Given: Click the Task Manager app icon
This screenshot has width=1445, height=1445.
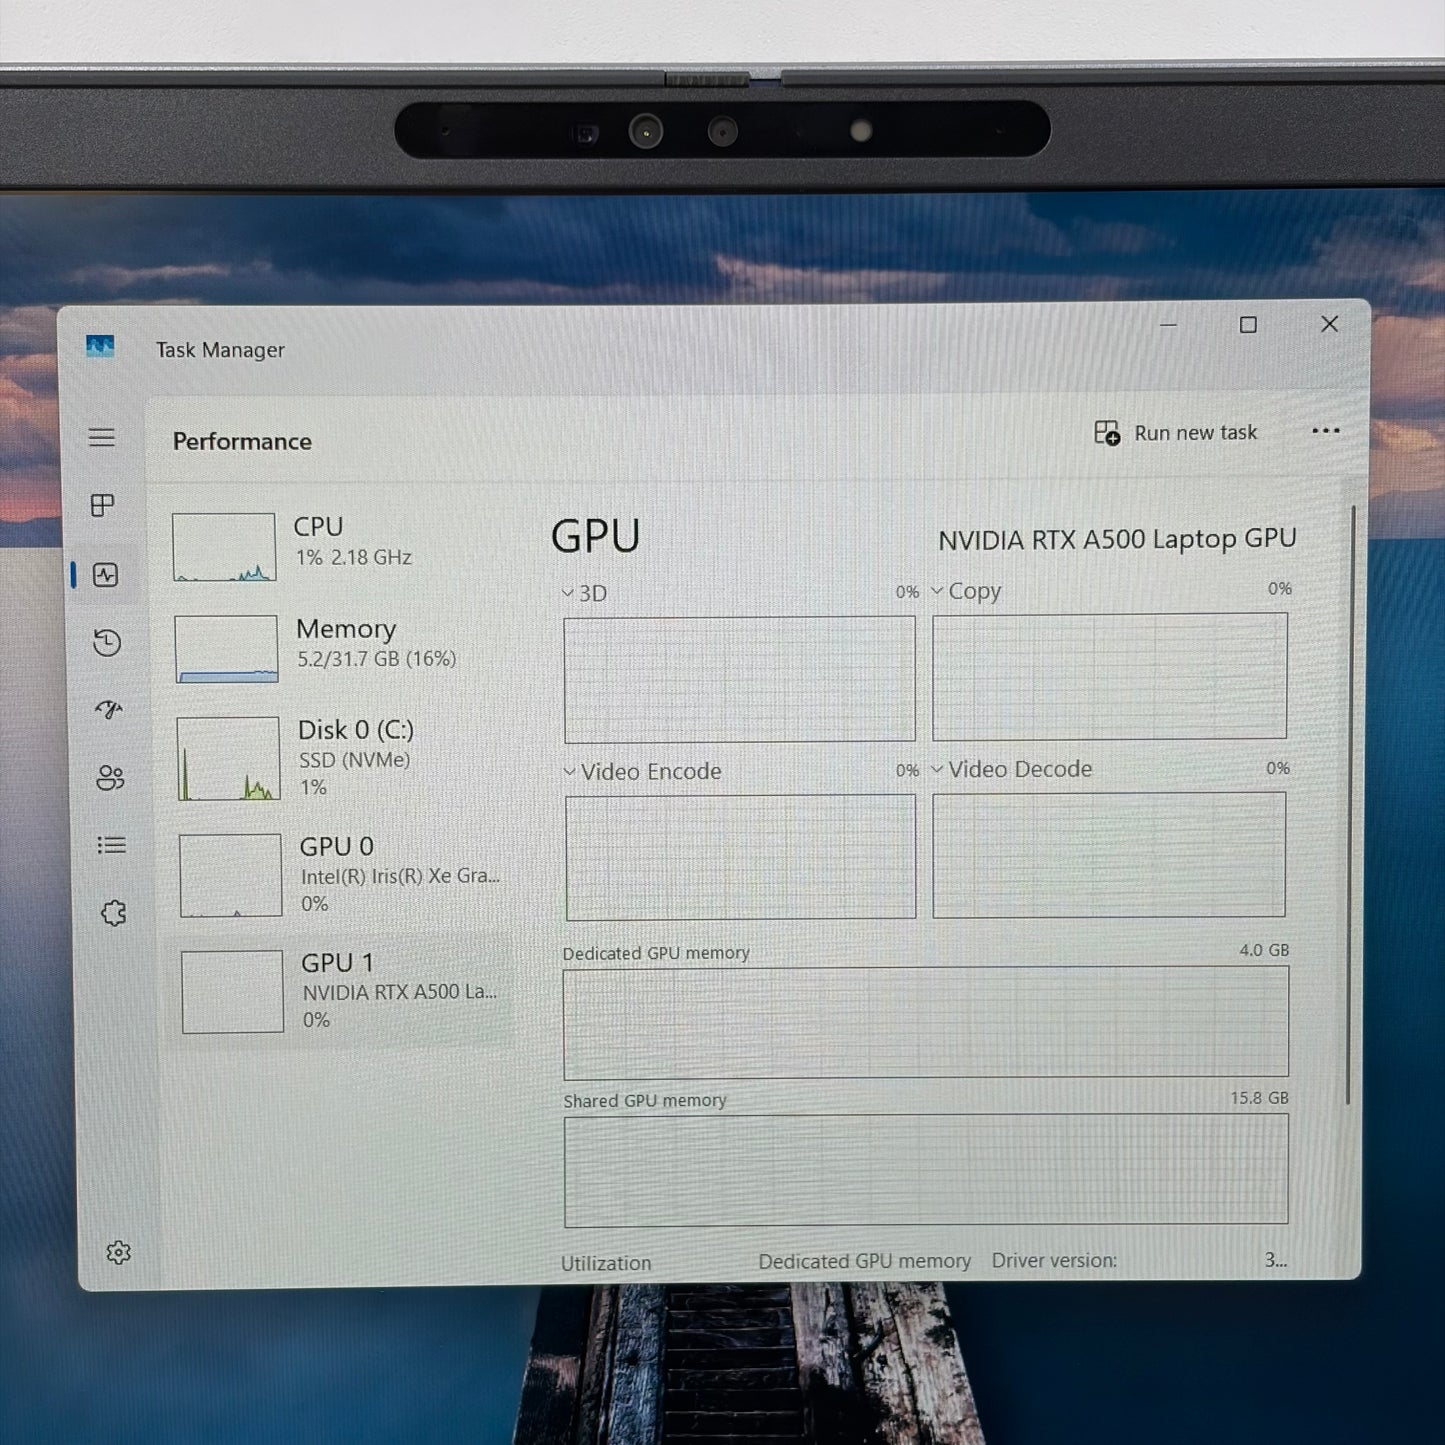Looking at the screenshot, I should point(100,347).
